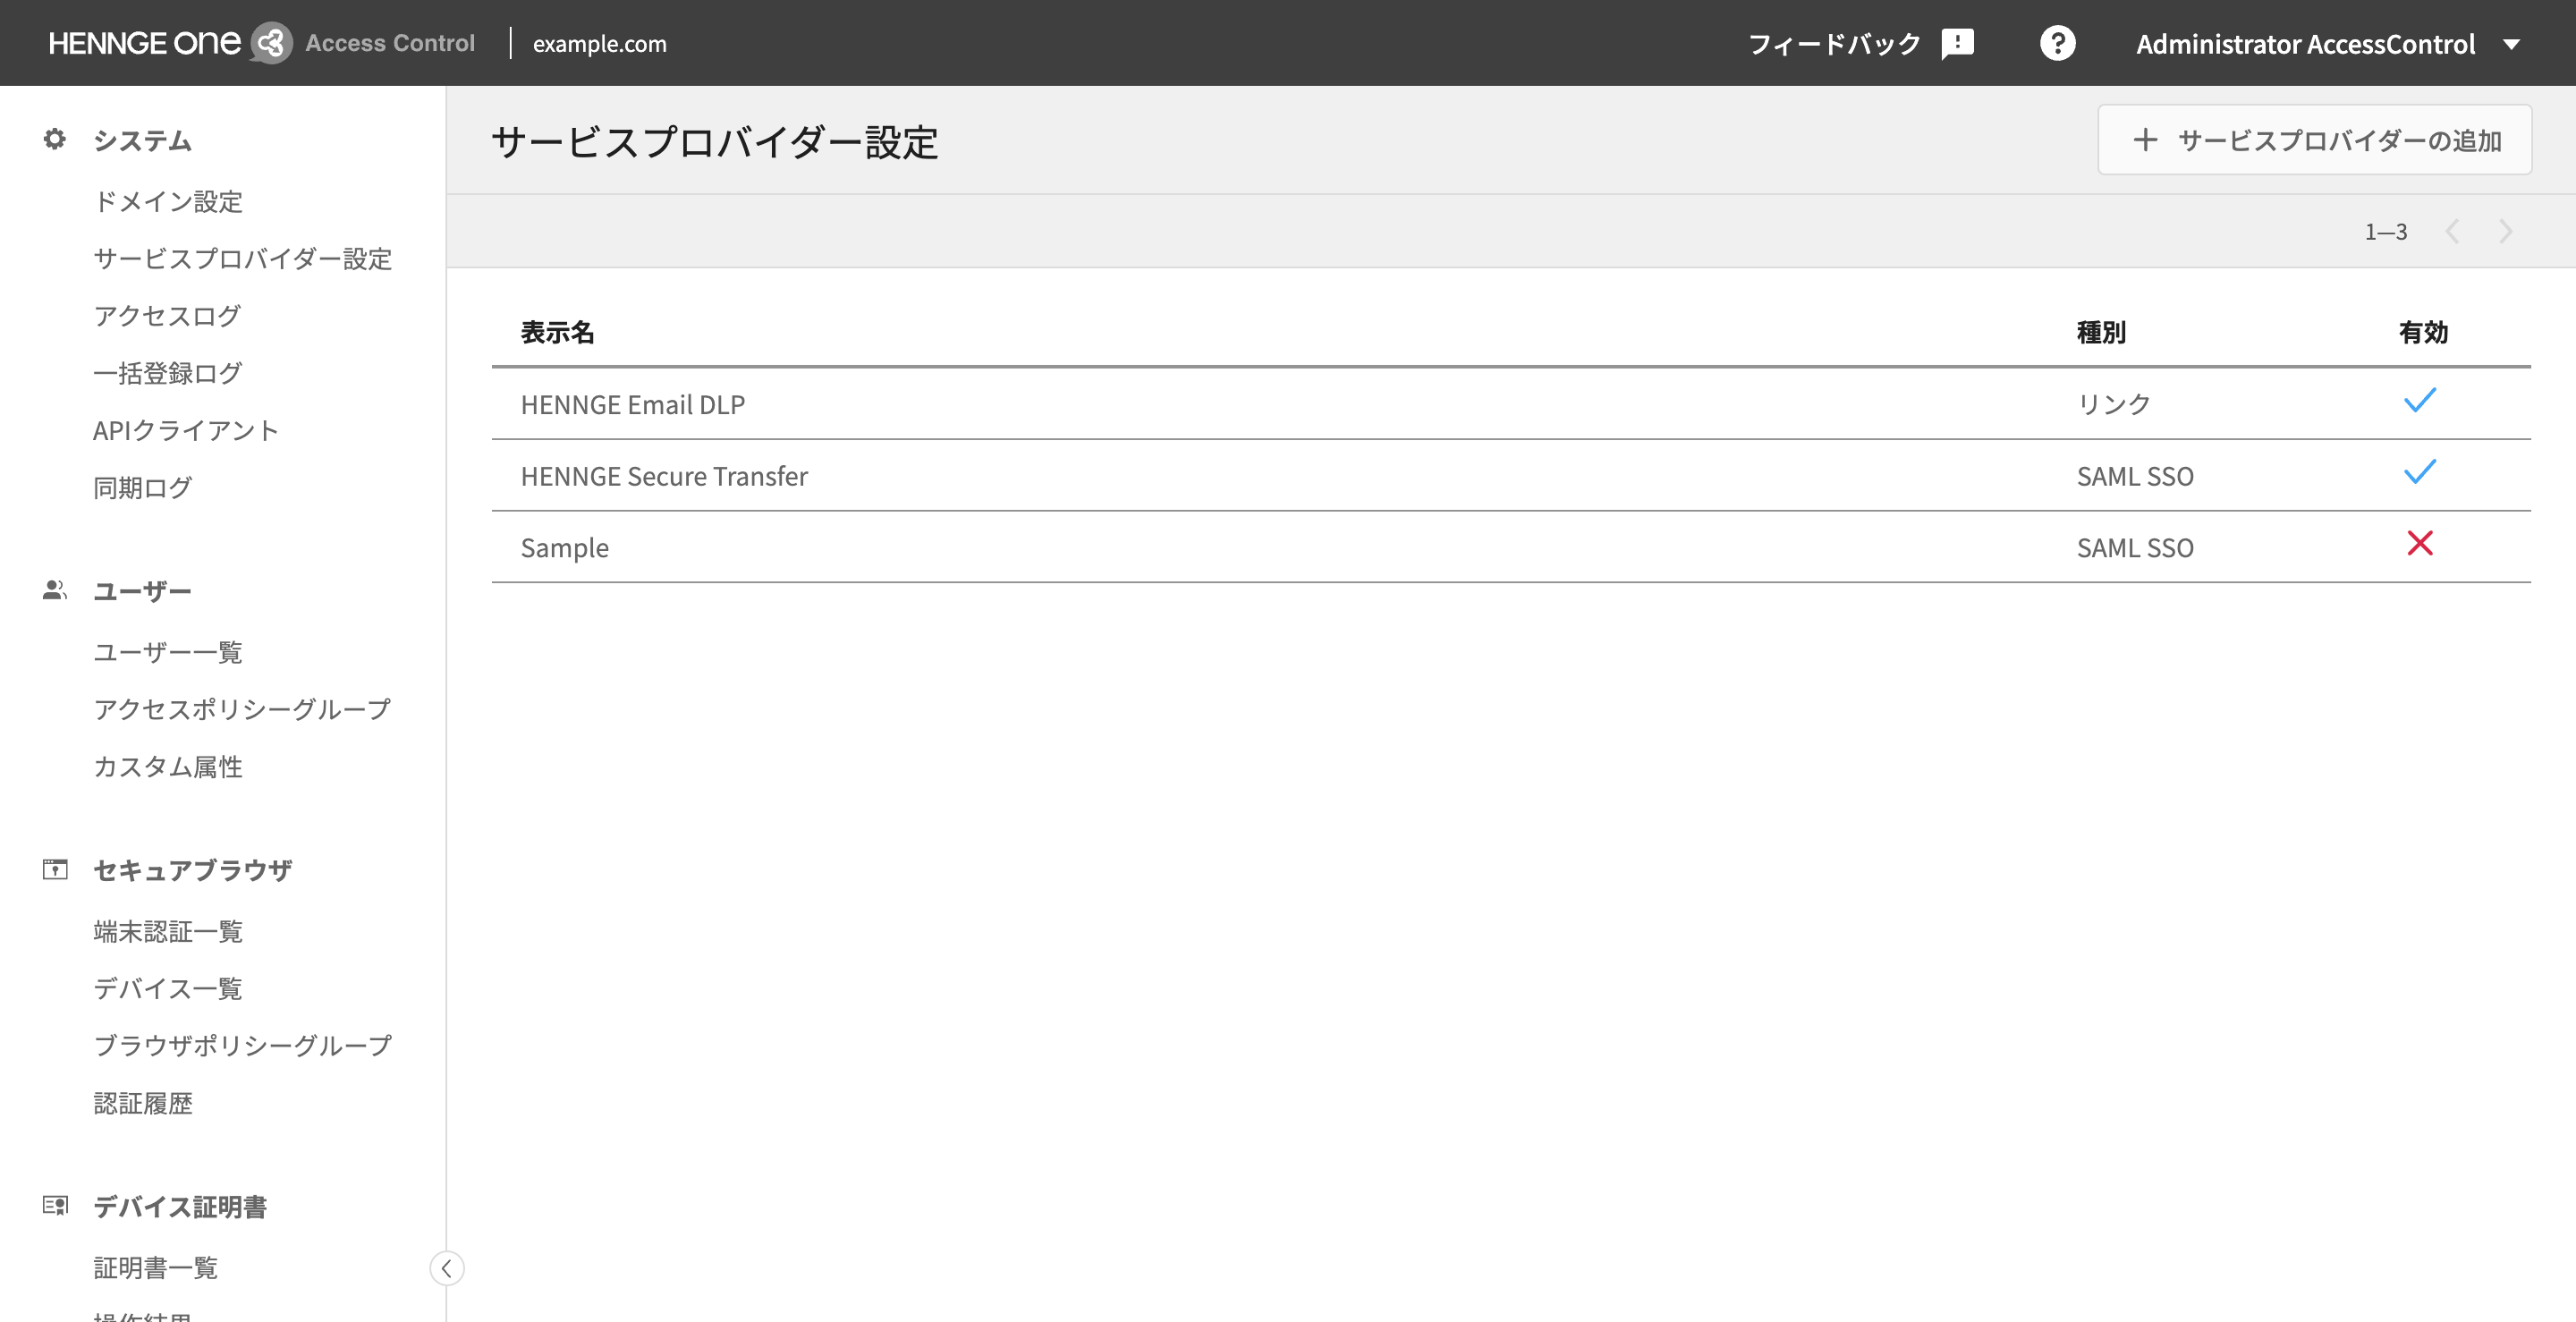Open 同期ログ in the sidebar
The width and height of the screenshot is (2576, 1322).
coord(142,487)
